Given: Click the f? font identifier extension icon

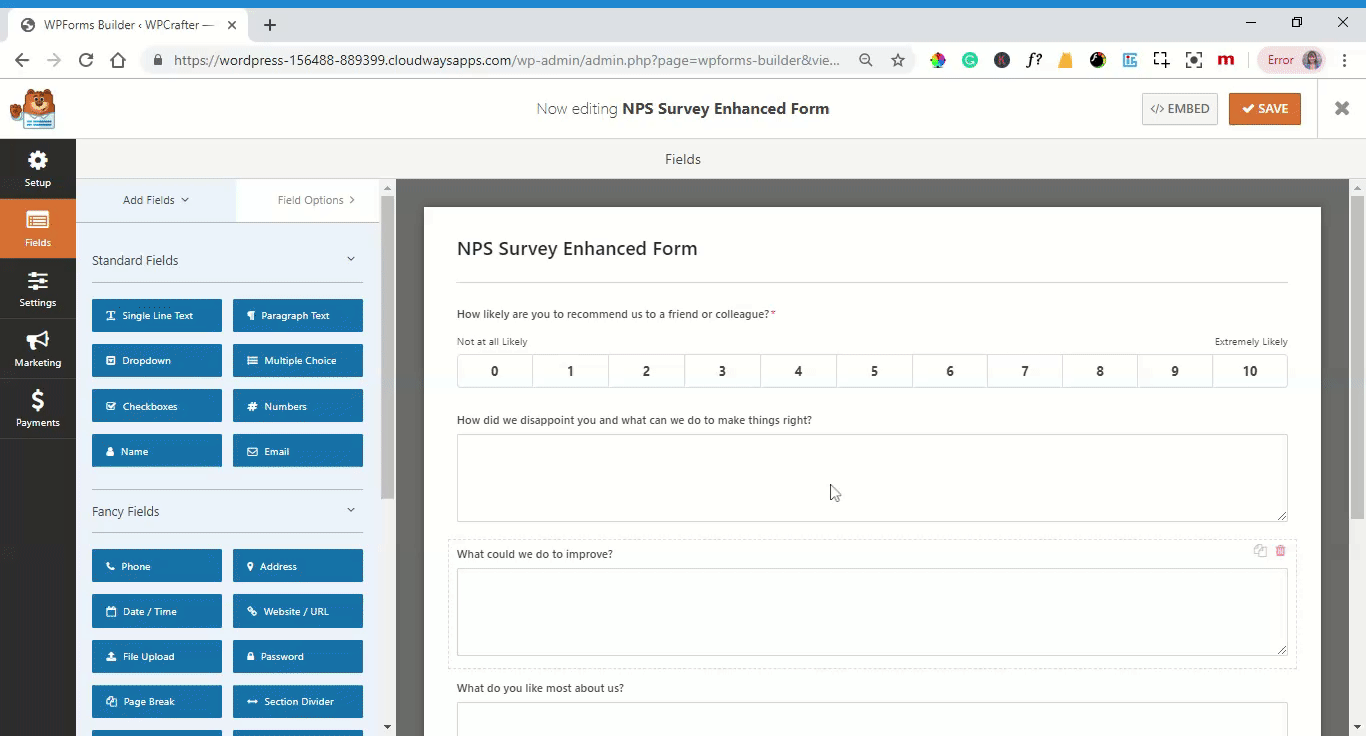Looking at the screenshot, I should pyautogui.click(x=1034, y=60).
